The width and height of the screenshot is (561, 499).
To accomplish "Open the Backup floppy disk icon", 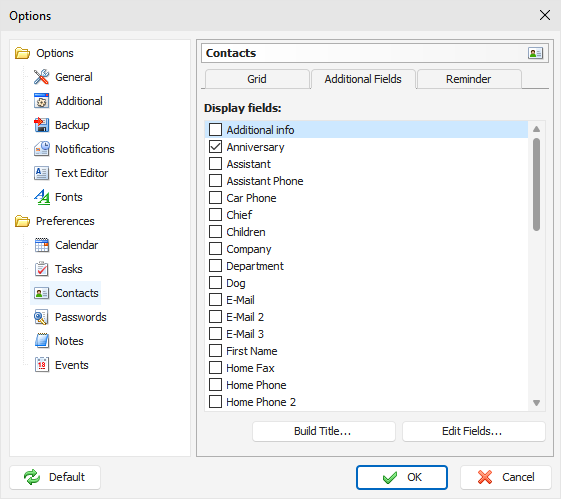I will click(42, 125).
